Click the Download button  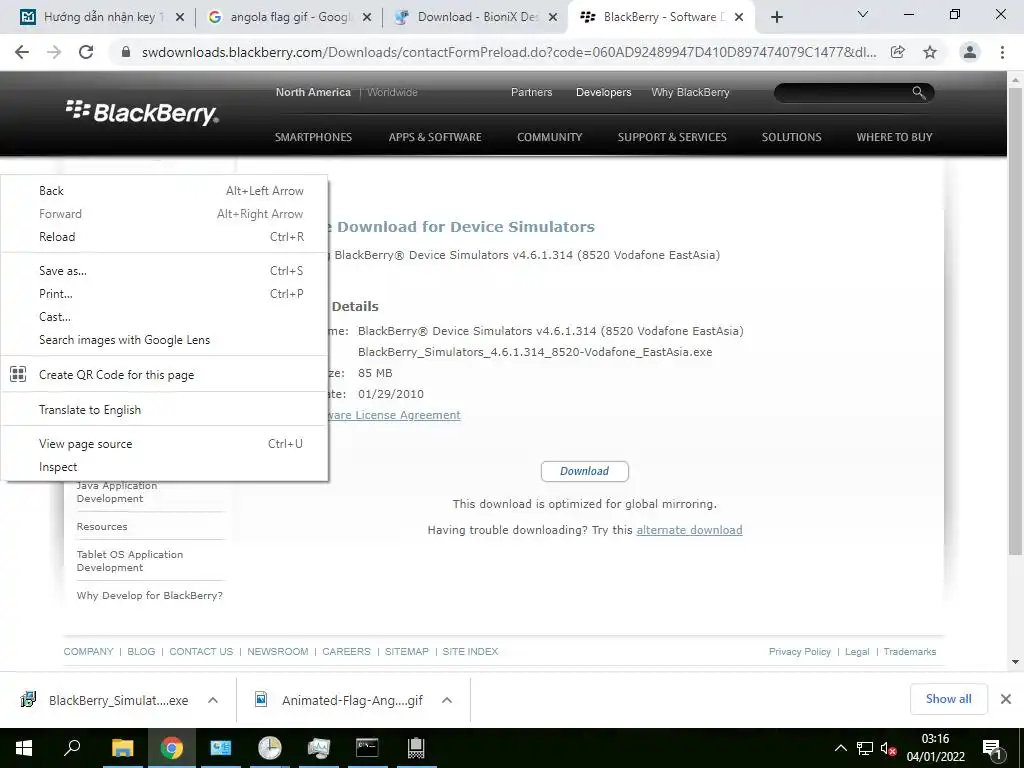coord(584,472)
